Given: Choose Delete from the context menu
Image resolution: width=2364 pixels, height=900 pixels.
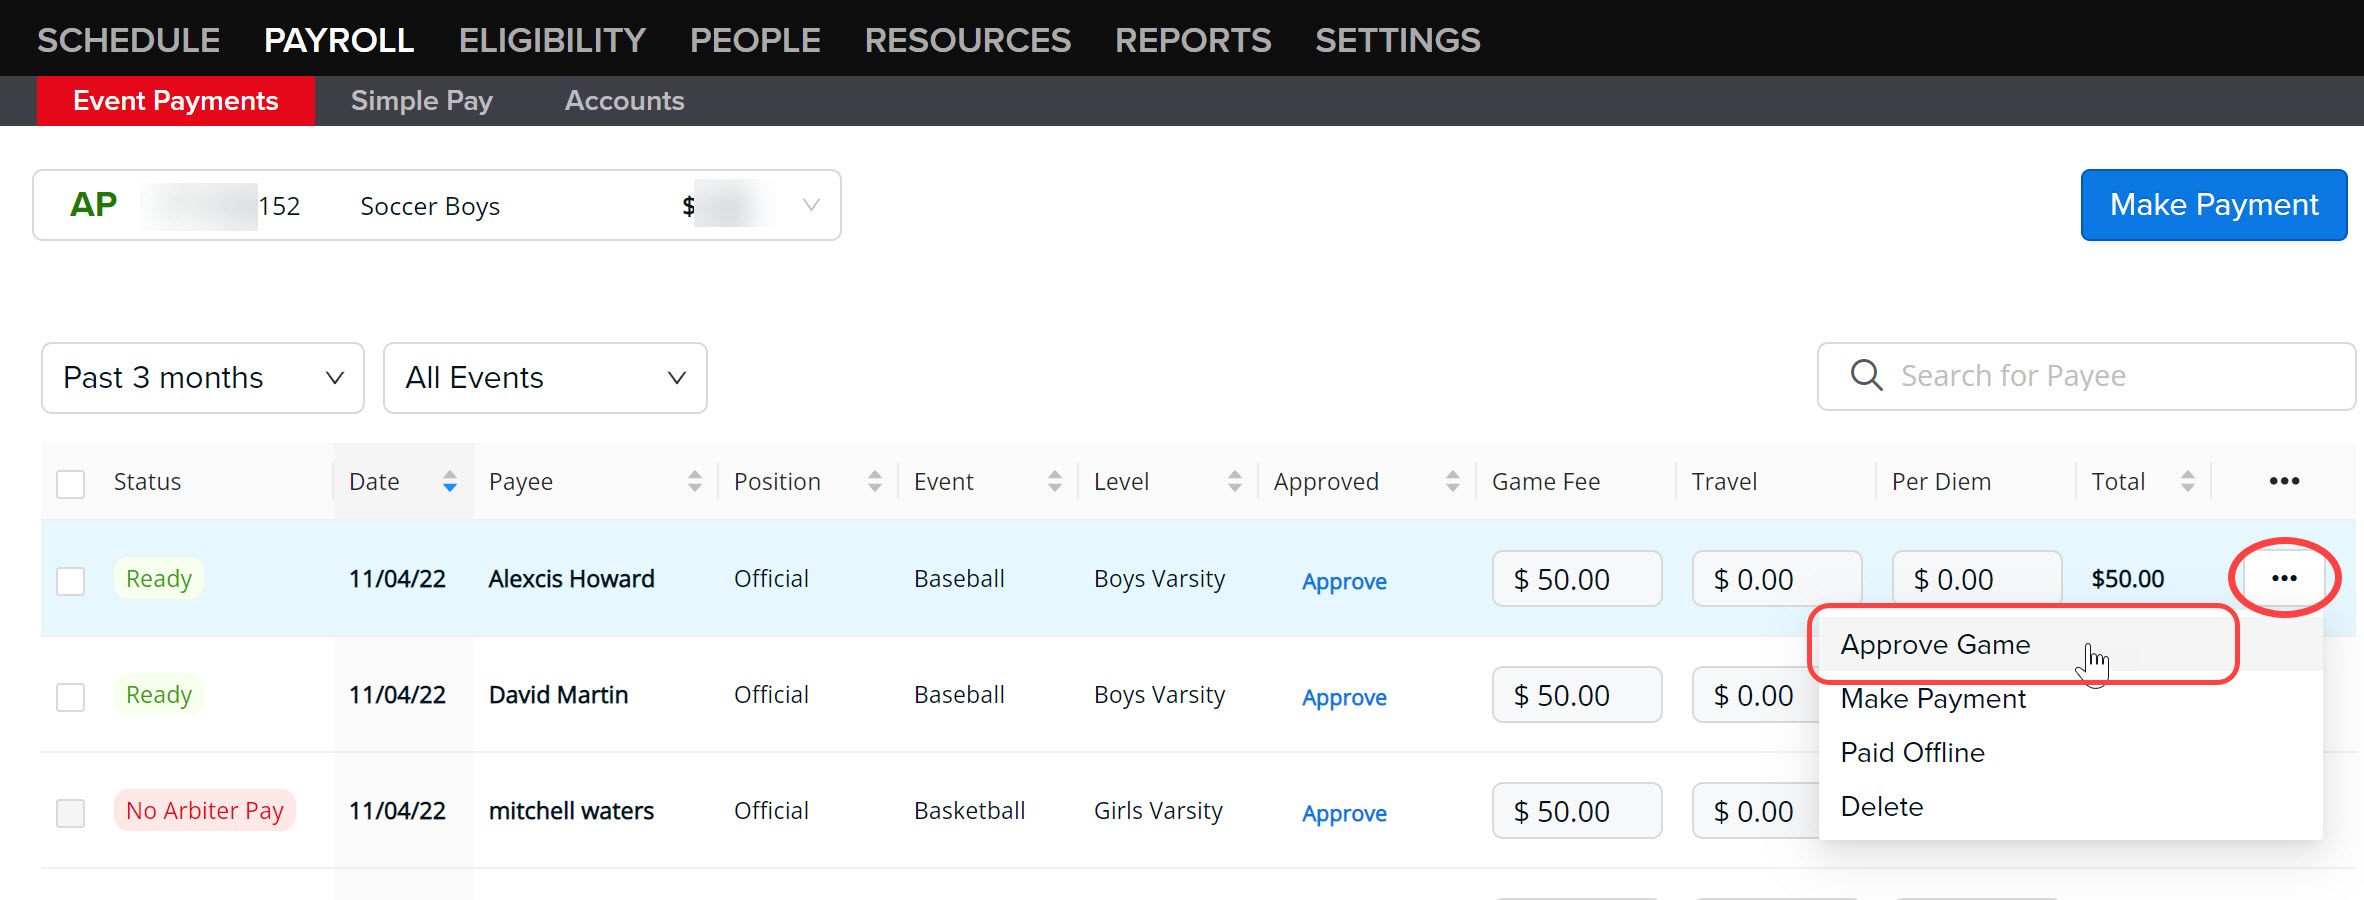Looking at the screenshot, I should [x=2070, y=807].
